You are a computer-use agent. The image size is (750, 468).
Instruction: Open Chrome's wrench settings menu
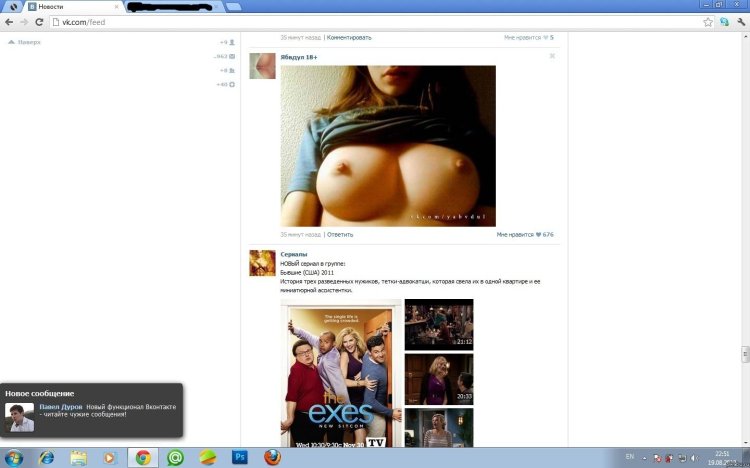739,21
